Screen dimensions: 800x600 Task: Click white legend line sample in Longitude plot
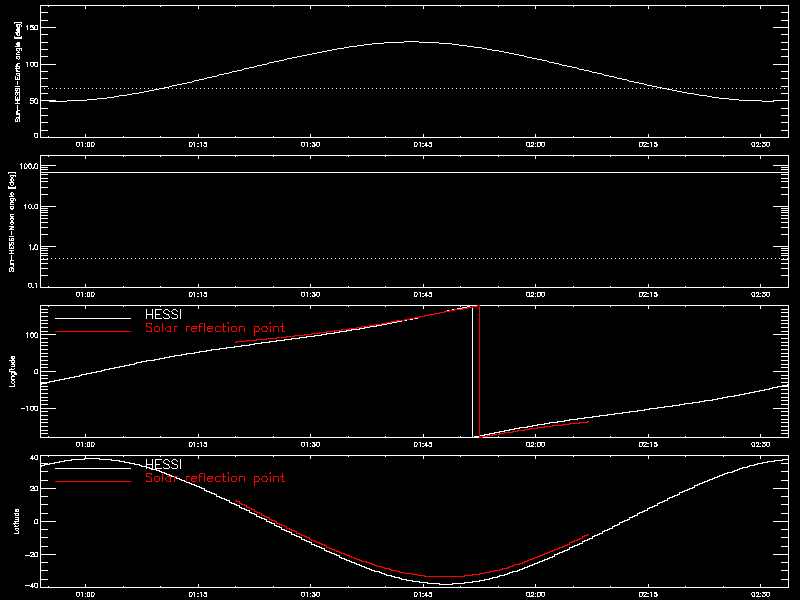coord(93,318)
